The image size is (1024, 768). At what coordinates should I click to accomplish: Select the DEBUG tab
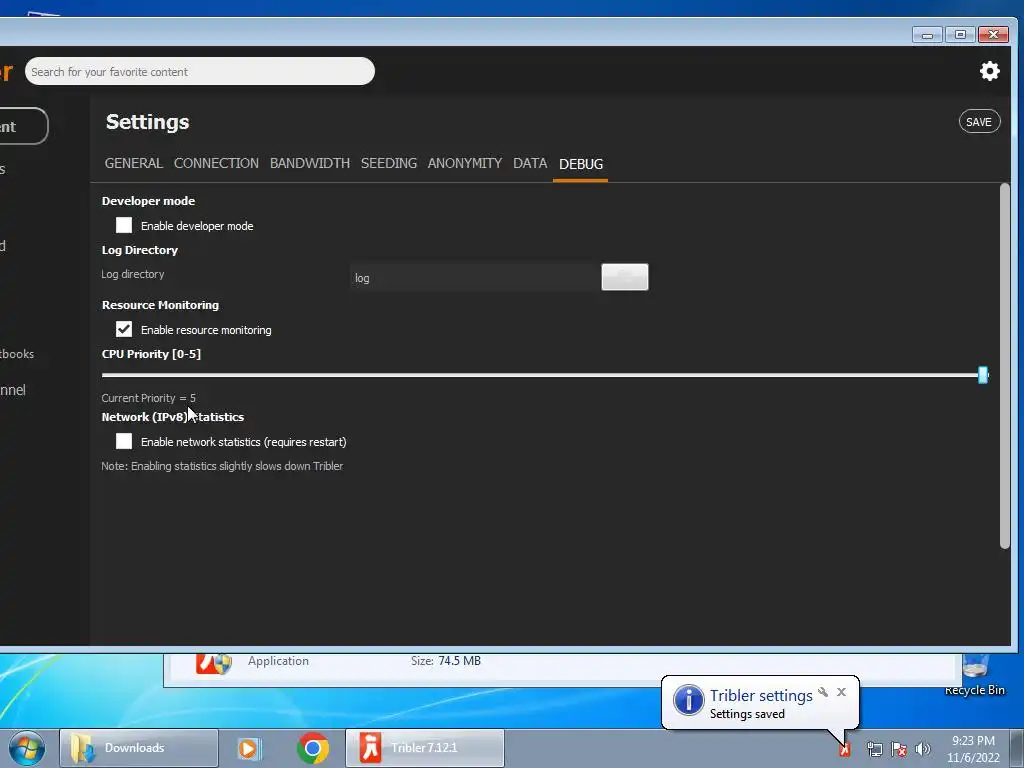[581, 164]
